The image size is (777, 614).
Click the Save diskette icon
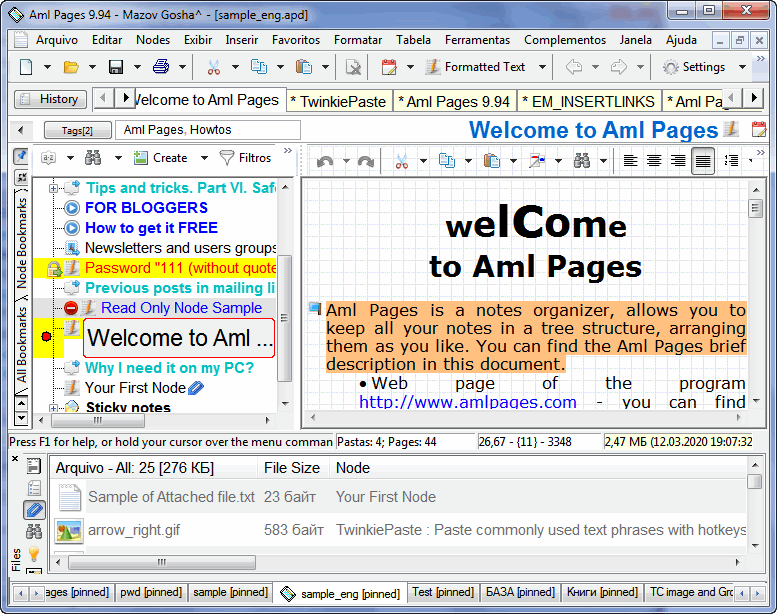click(x=116, y=66)
